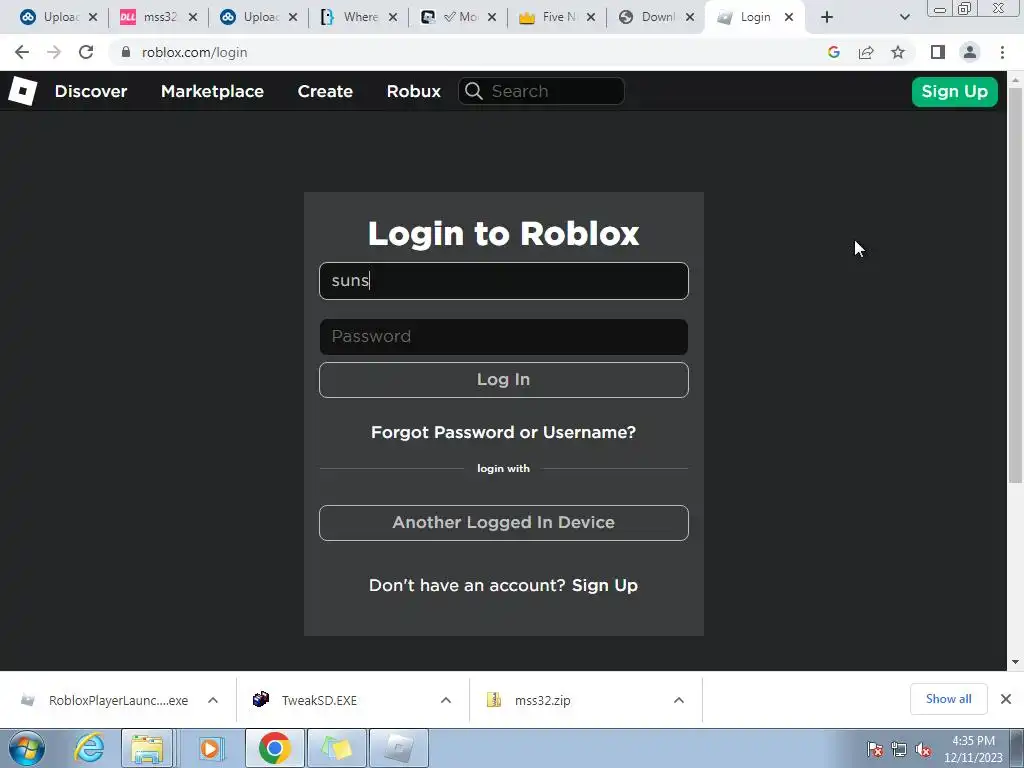This screenshot has height=768, width=1024.
Task: Click the Password input field
Action: click(x=504, y=337)
